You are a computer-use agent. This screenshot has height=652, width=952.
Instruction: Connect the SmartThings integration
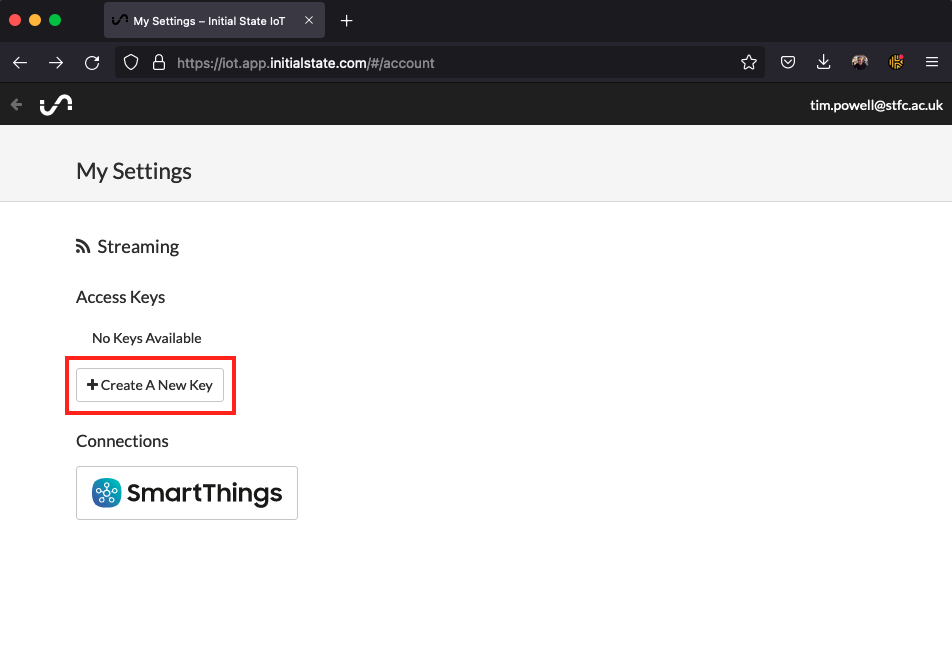[187, 493]
